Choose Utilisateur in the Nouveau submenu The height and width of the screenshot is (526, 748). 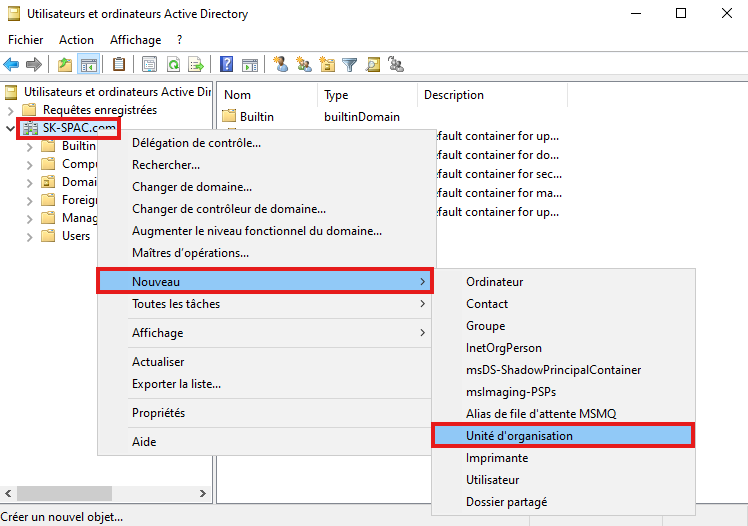(x=492, y=480)
